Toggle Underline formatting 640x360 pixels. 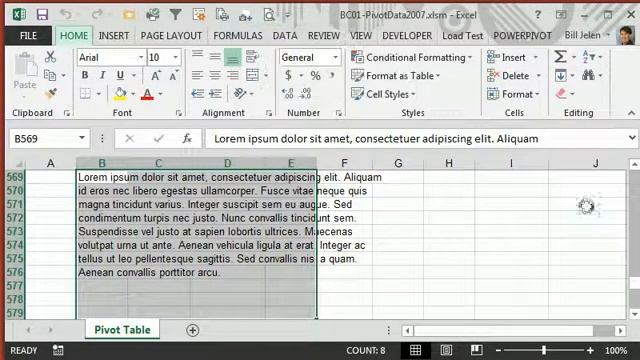pyautogui.click(x=120, y=76)
